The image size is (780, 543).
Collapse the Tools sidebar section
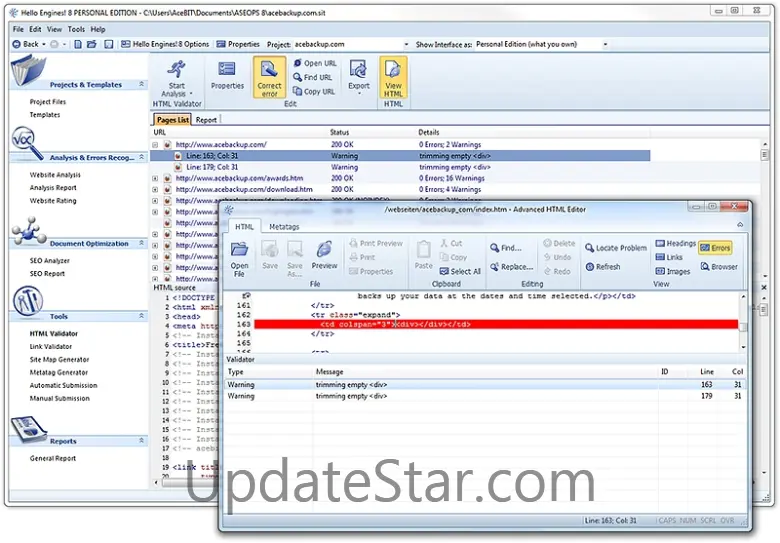[x=141, y=316]
